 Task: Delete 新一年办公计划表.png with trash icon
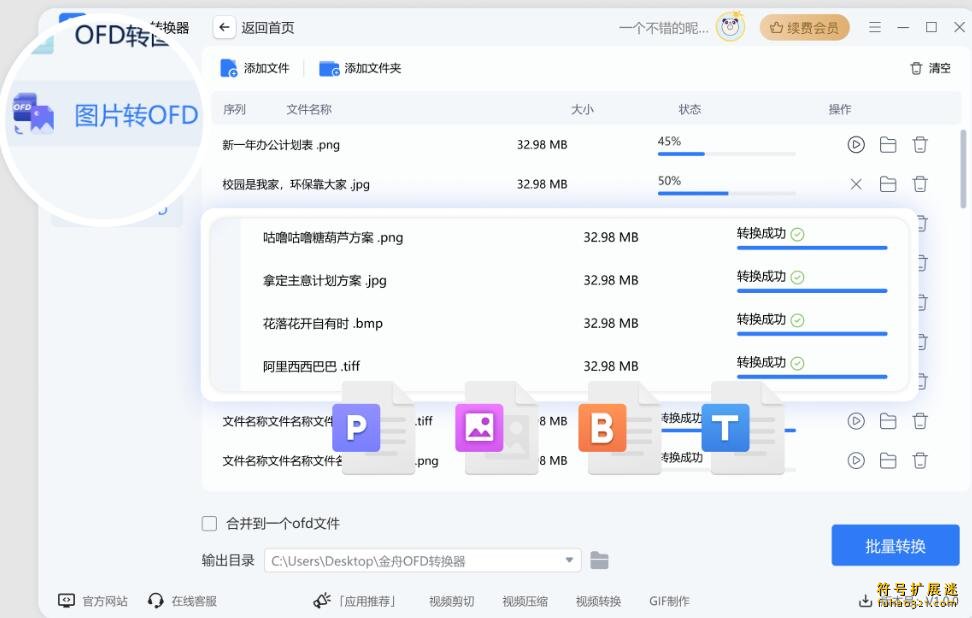920,144
